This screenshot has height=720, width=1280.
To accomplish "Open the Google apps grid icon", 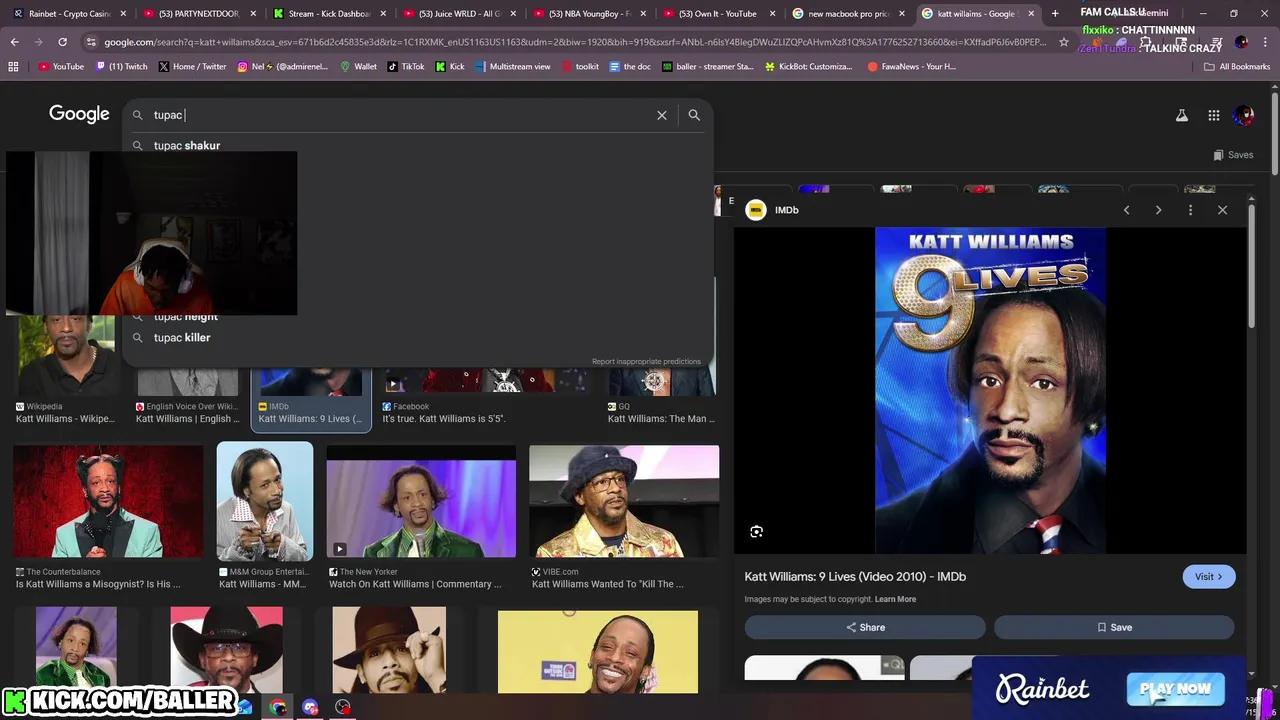I will tap(1213, 115).
